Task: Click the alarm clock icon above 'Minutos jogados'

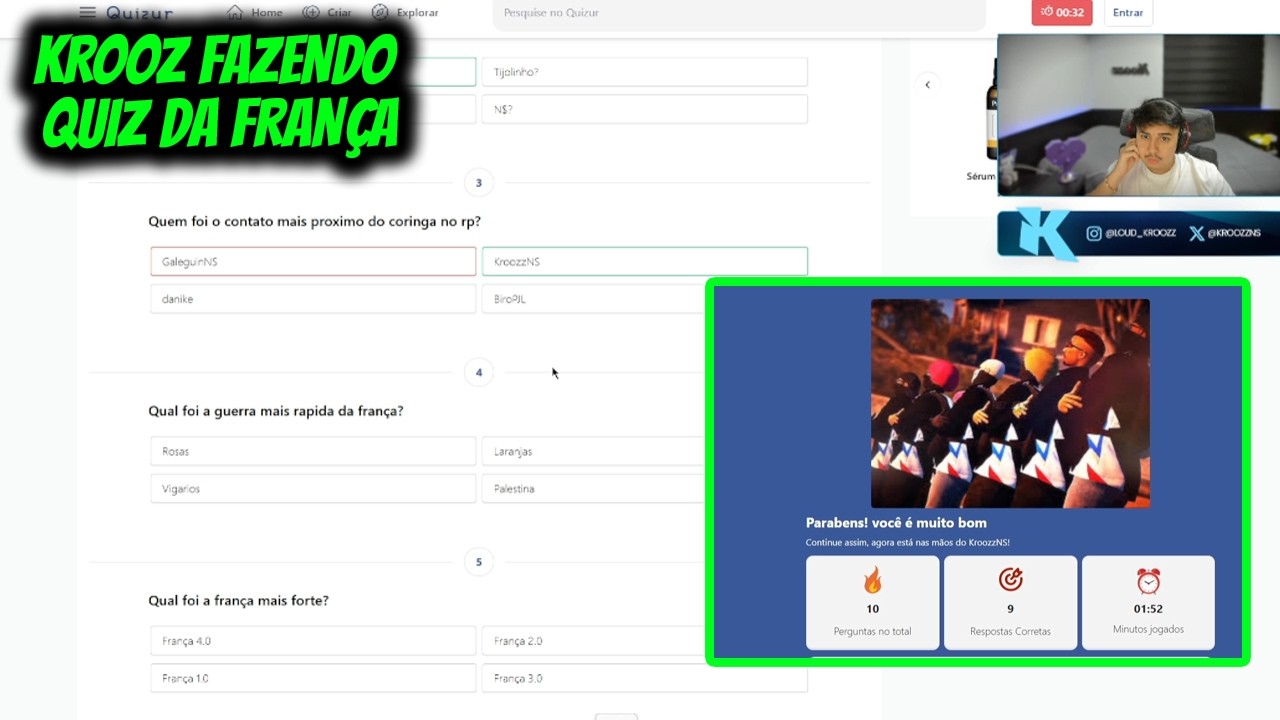Action: [x=1148, y=581]
